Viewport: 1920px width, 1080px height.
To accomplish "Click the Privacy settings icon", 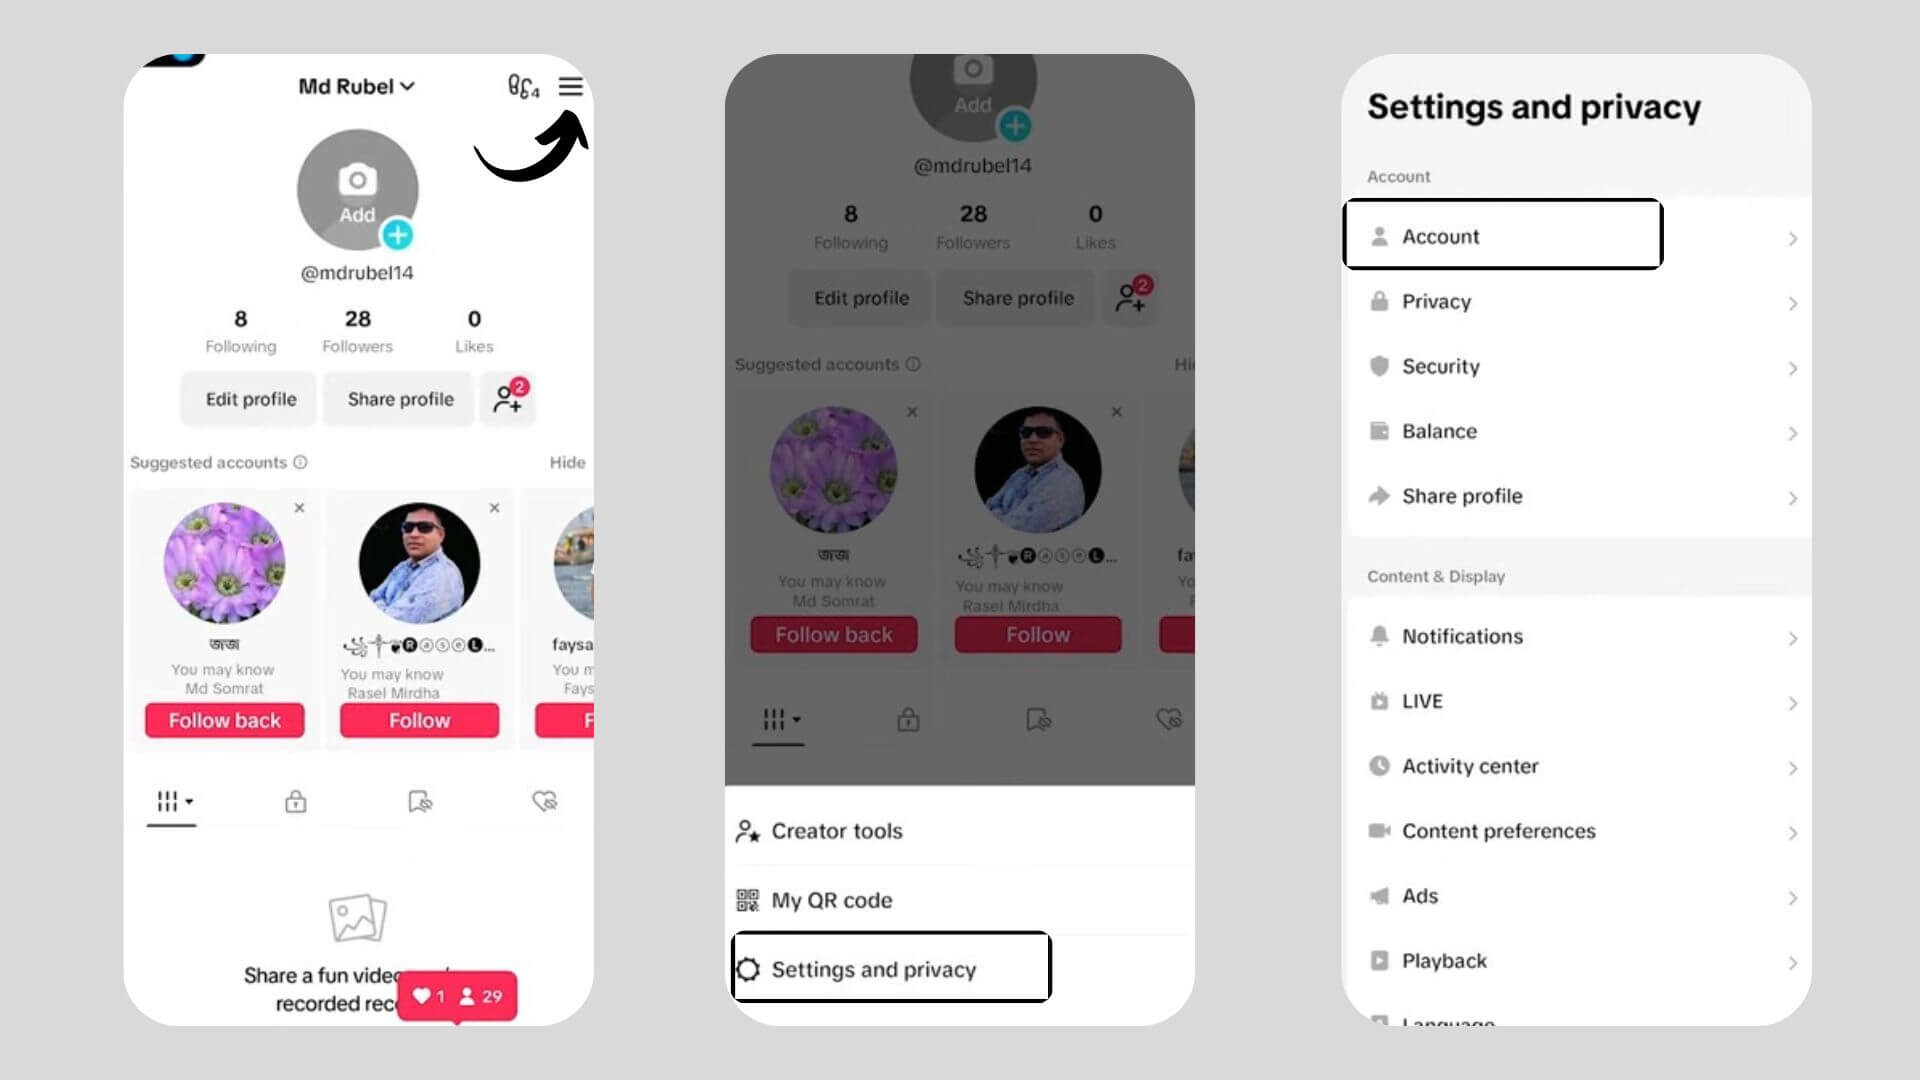I will [1379, 301].
